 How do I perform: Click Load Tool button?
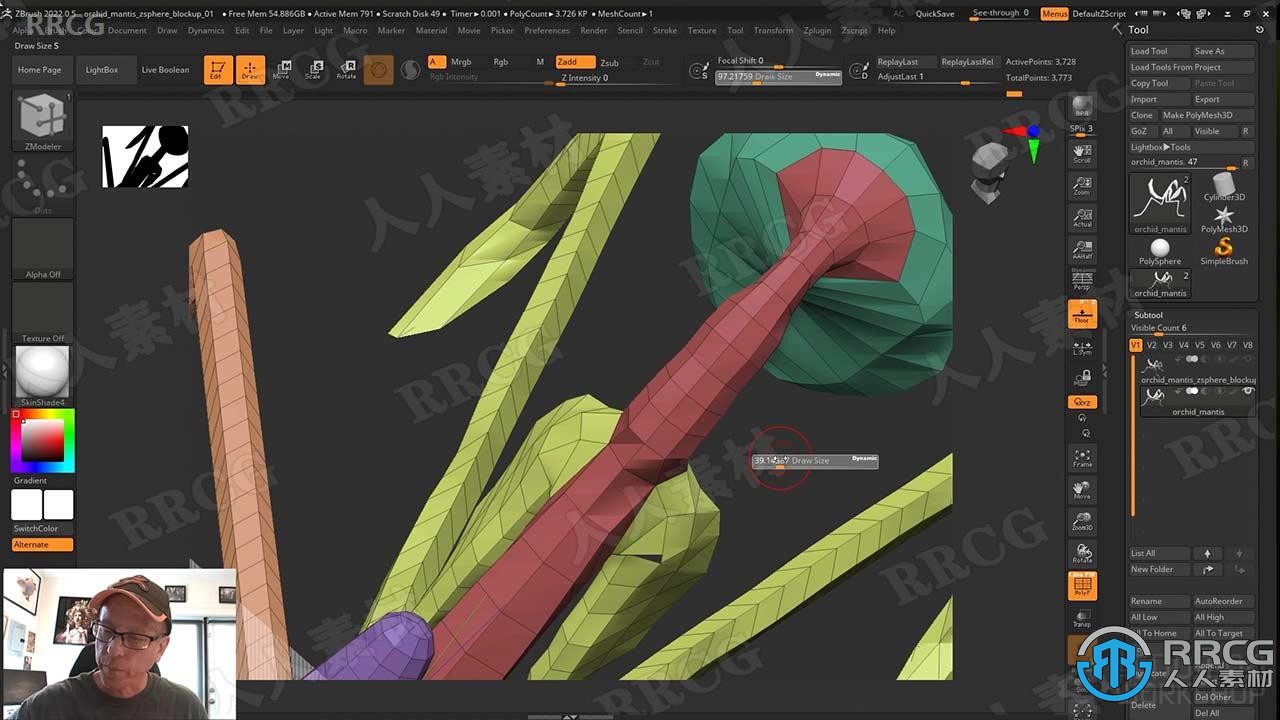(x=1159, y=51)
